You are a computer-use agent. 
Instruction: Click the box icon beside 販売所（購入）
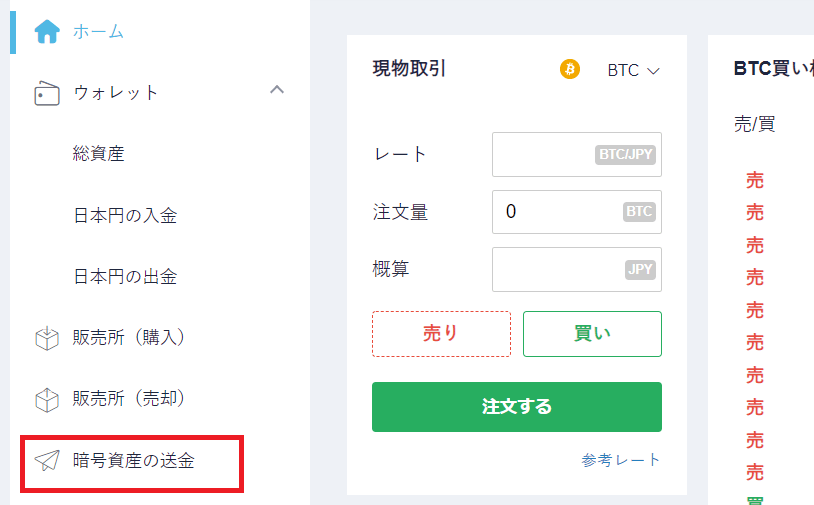click(47, 338)
